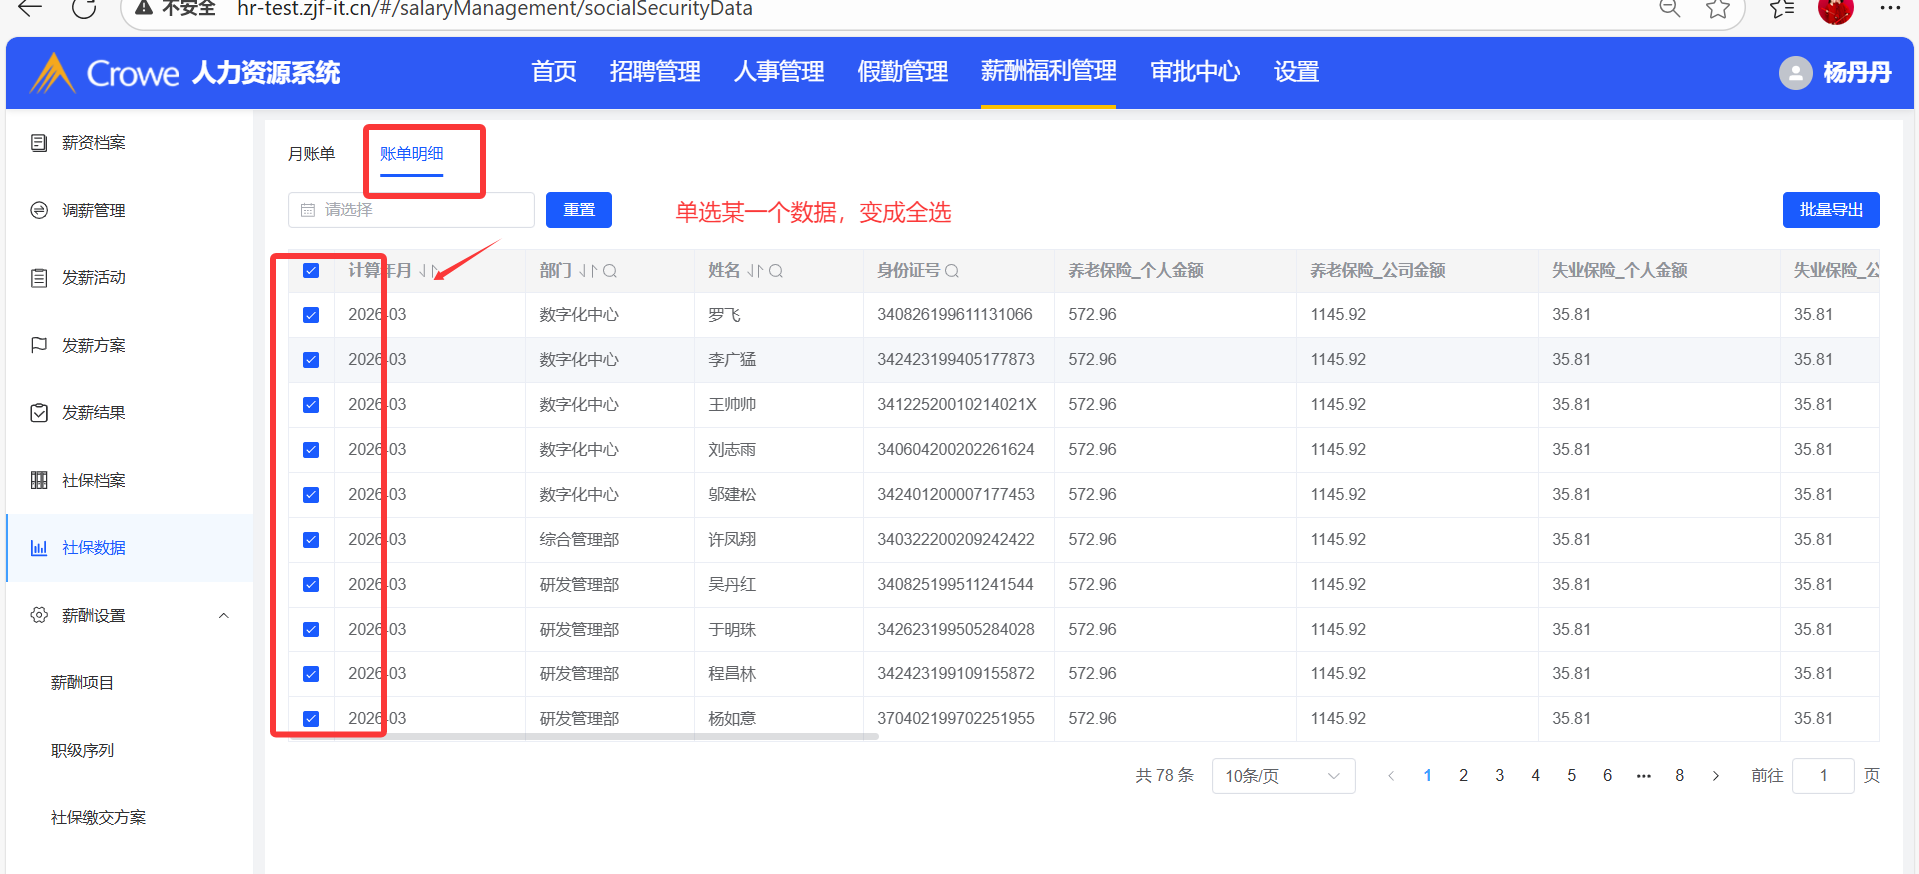Click the browser refresh icon

point(85,9)
